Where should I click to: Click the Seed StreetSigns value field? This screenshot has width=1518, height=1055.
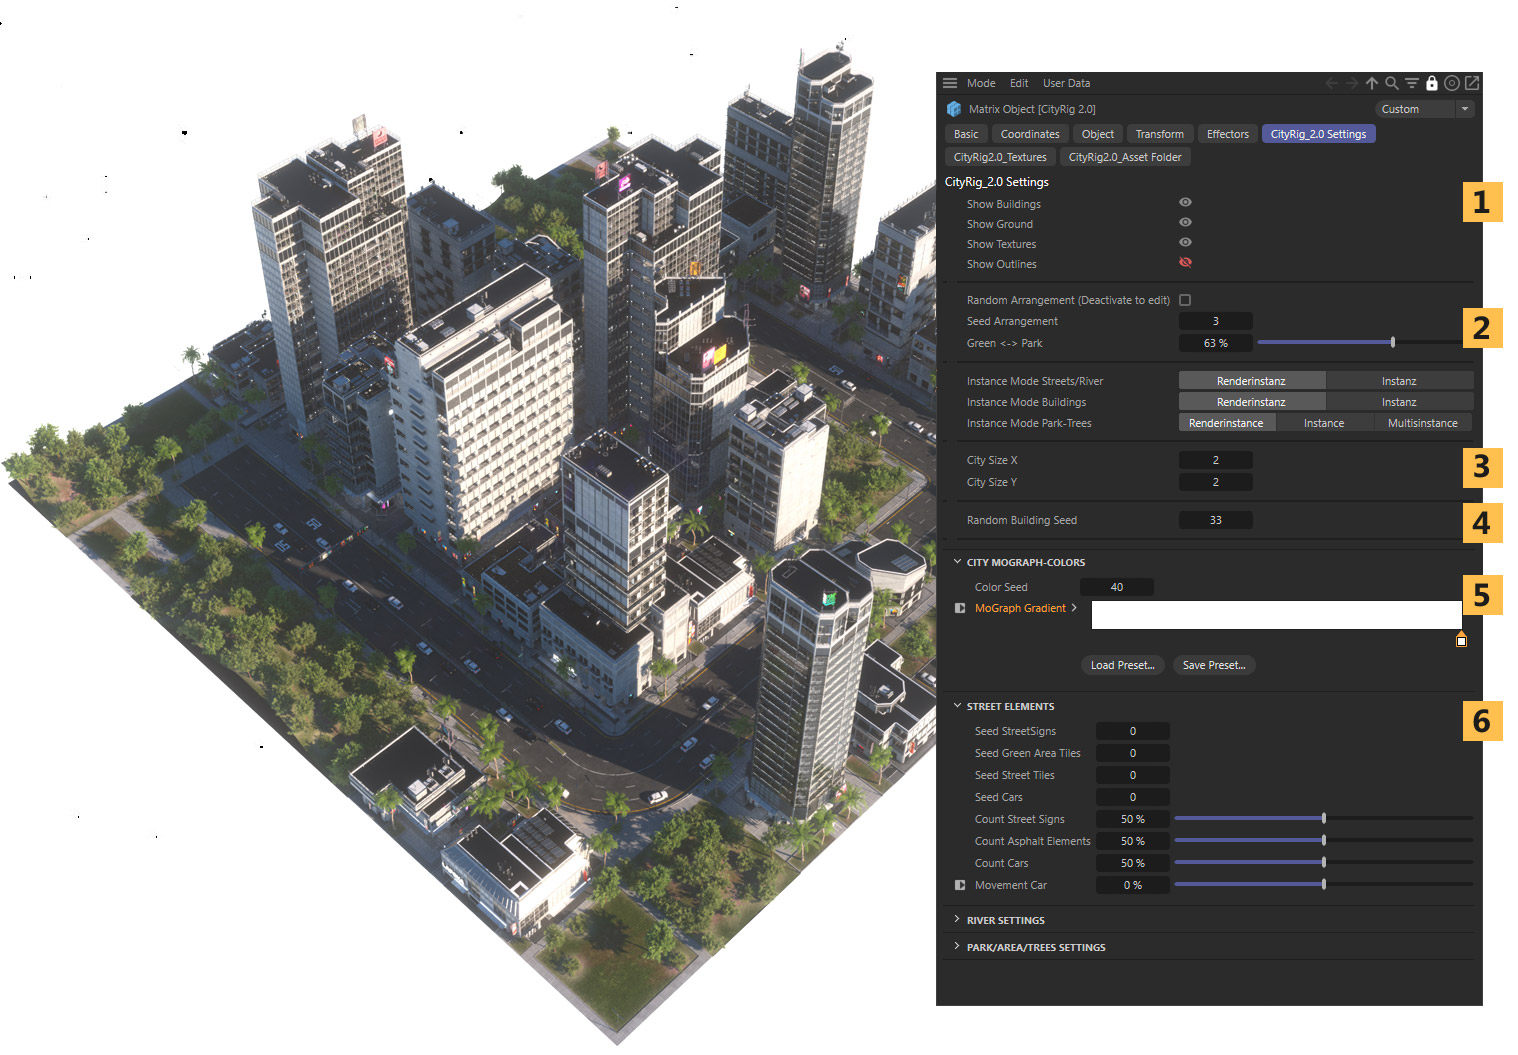point(1133,731)
